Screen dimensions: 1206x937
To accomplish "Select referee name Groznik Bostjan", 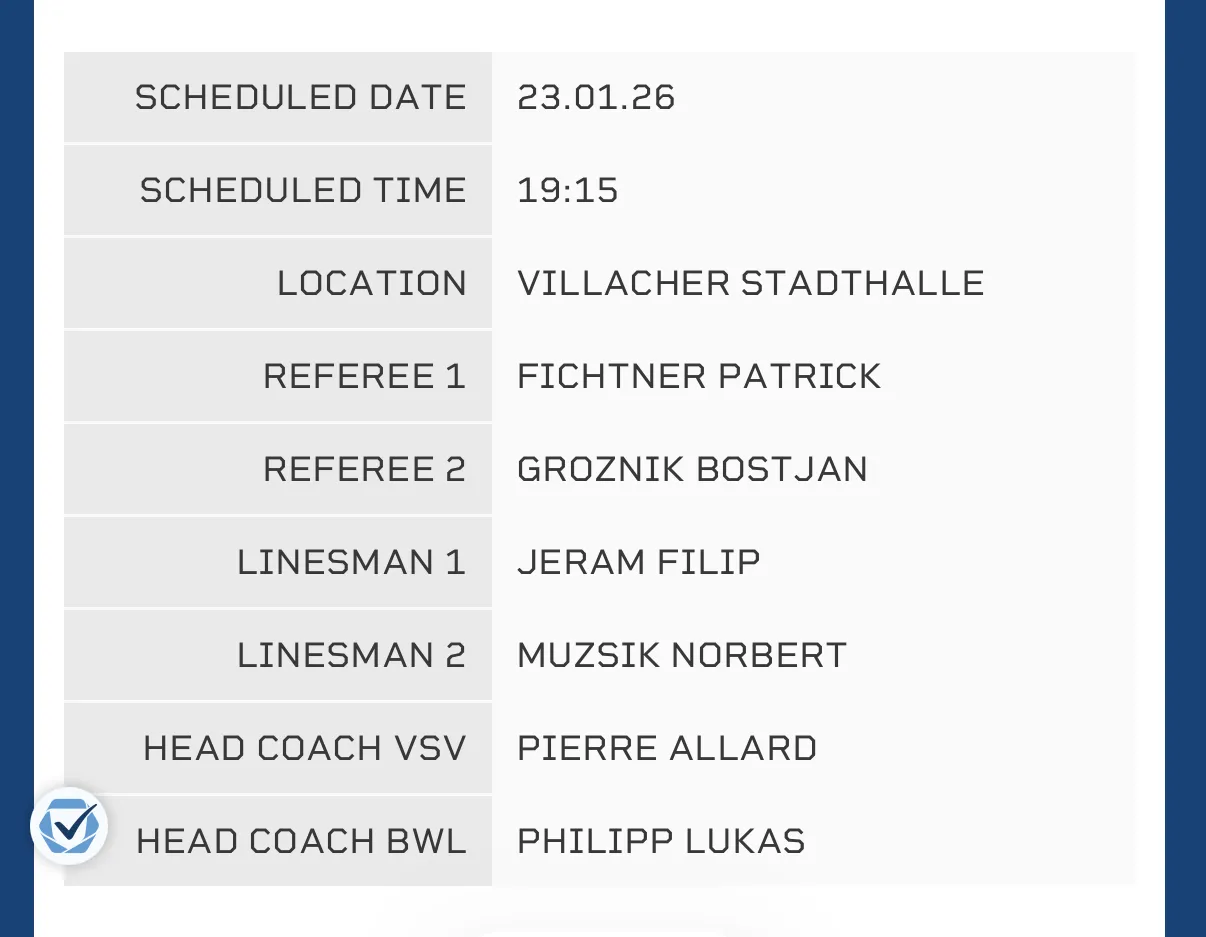I will pos(692,470).
